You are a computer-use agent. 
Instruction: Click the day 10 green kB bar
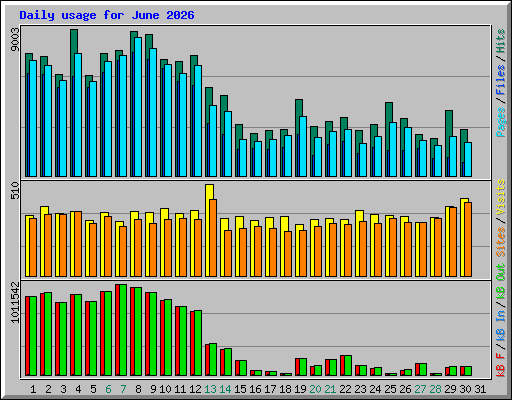tap(168, 337)
